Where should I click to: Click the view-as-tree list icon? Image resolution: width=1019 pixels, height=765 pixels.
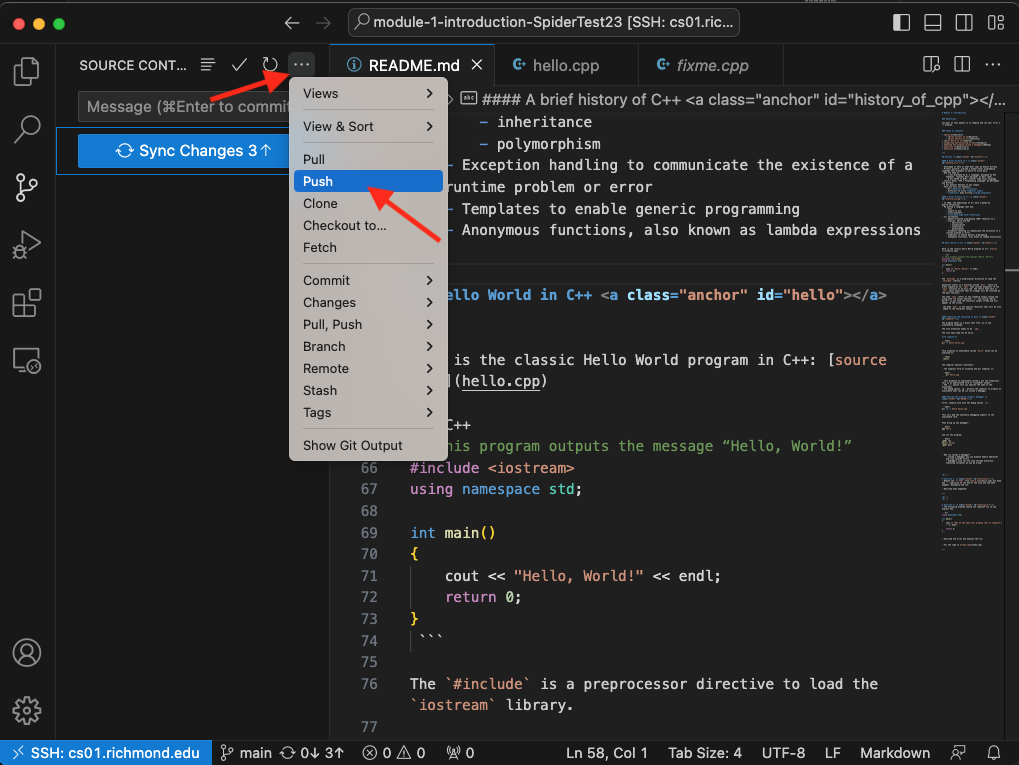pos(207,64)
